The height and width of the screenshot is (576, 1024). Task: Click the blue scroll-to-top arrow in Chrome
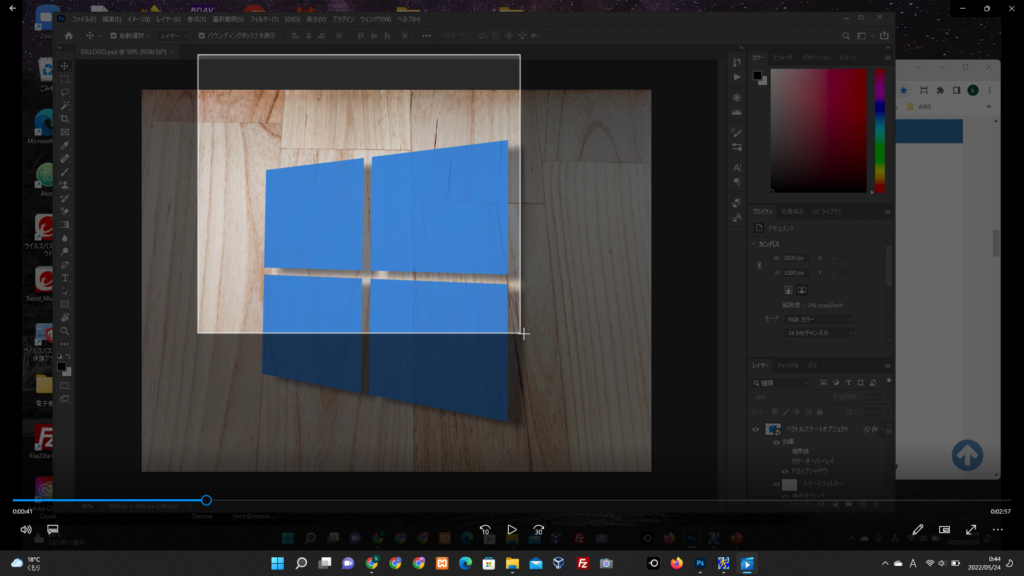pos(967,455)
